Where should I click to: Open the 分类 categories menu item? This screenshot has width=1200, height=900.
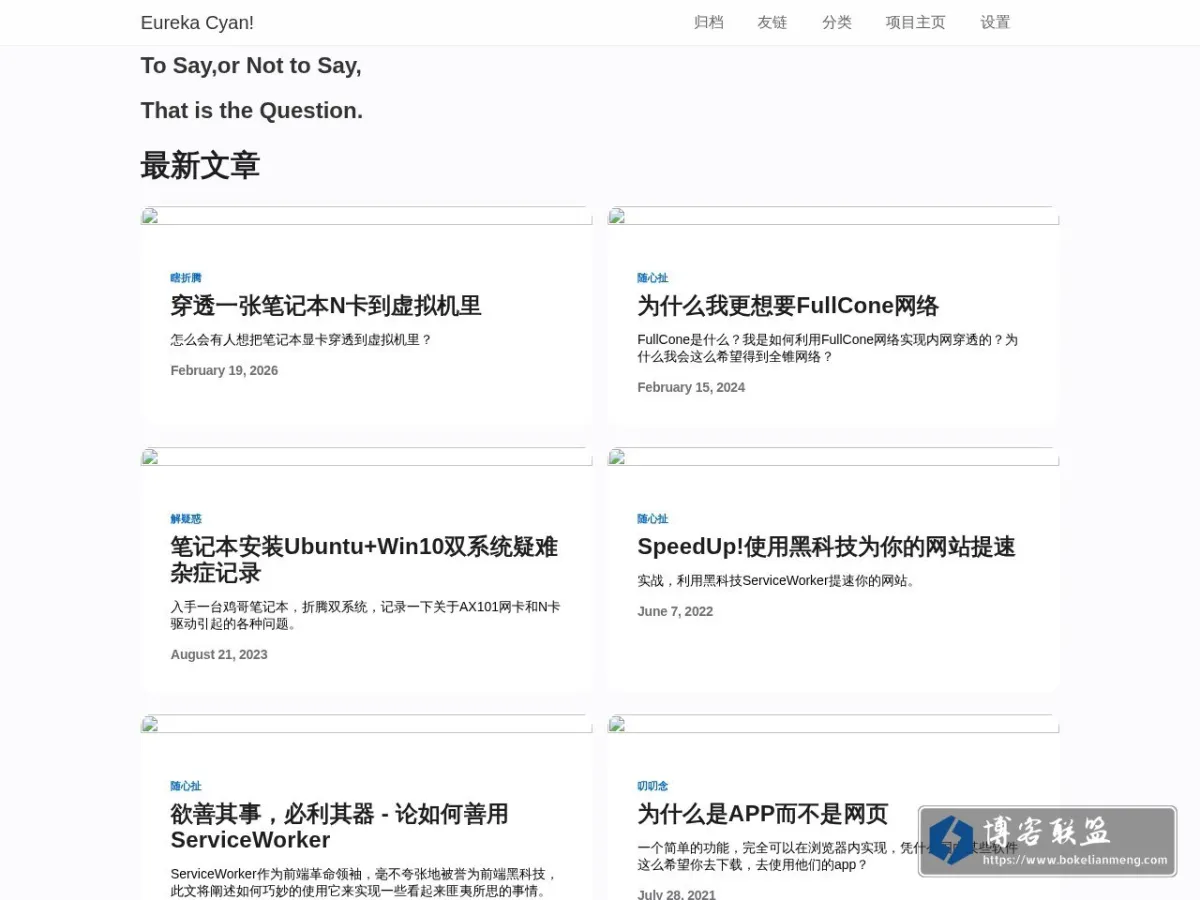(x=837, y=22)
